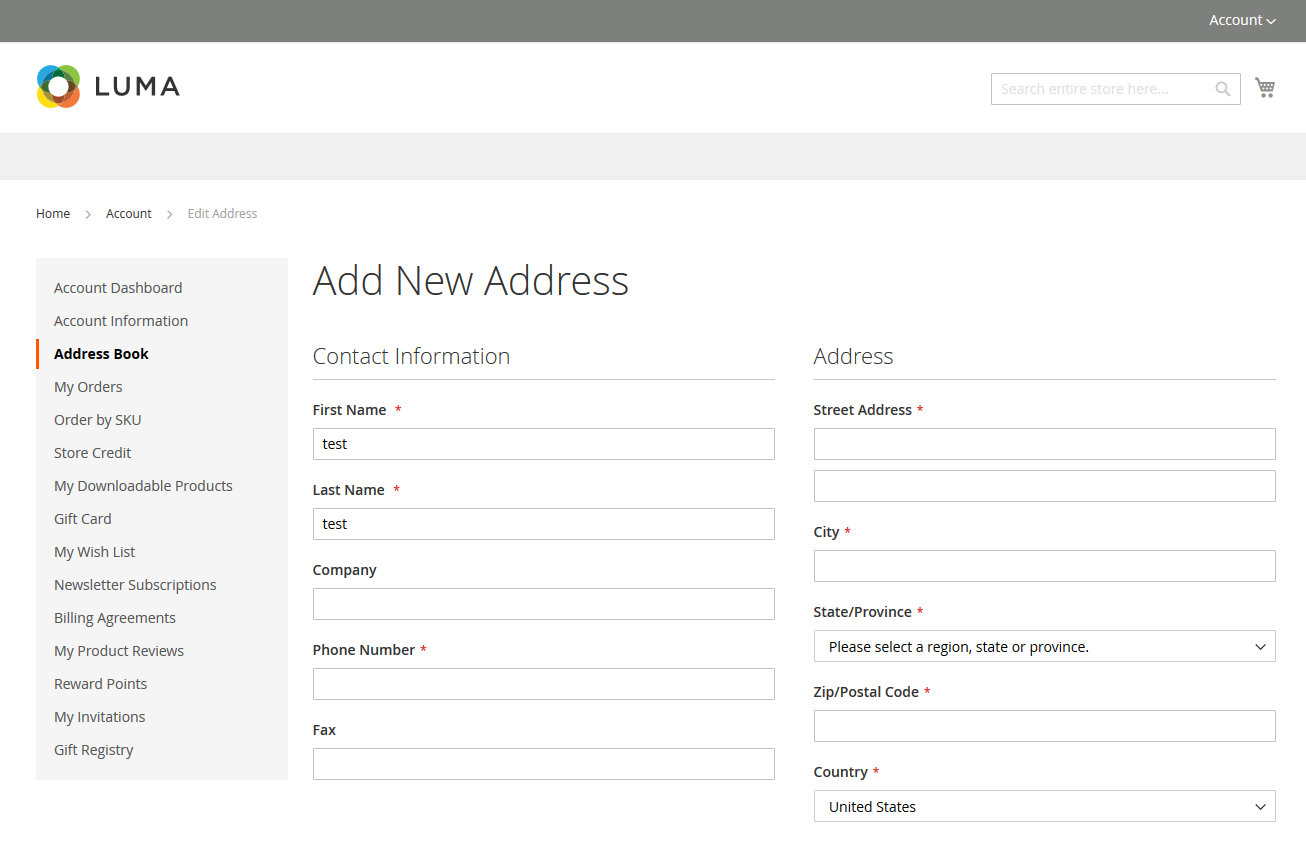This screenshot has height=854, width=1306.
Task: Open the Country dropdown
Action: click(1044, 806)
